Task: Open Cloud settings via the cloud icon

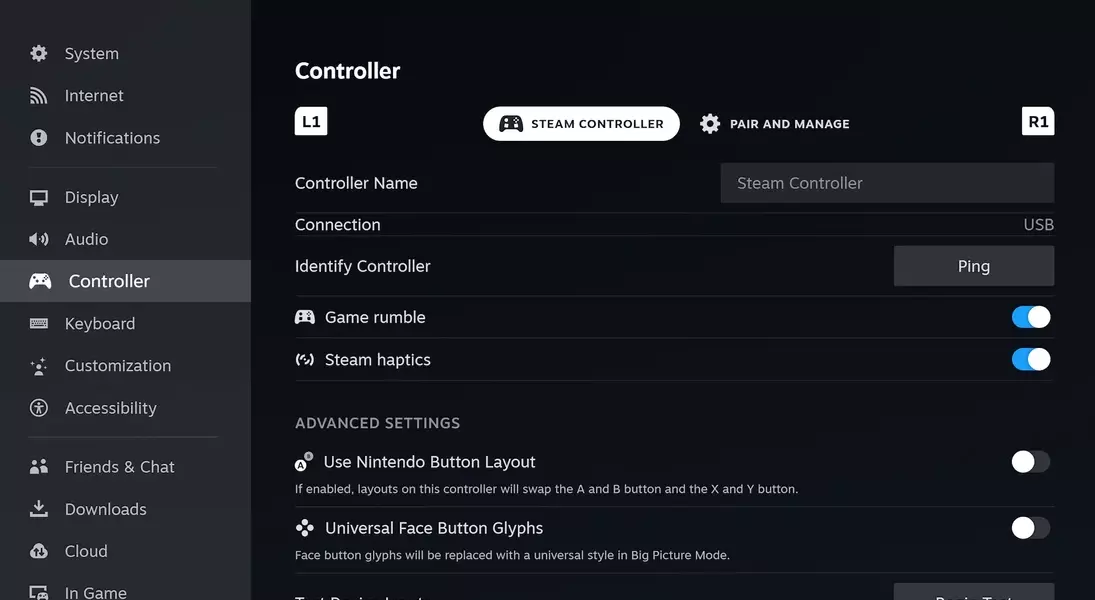Action: [39, 551]
